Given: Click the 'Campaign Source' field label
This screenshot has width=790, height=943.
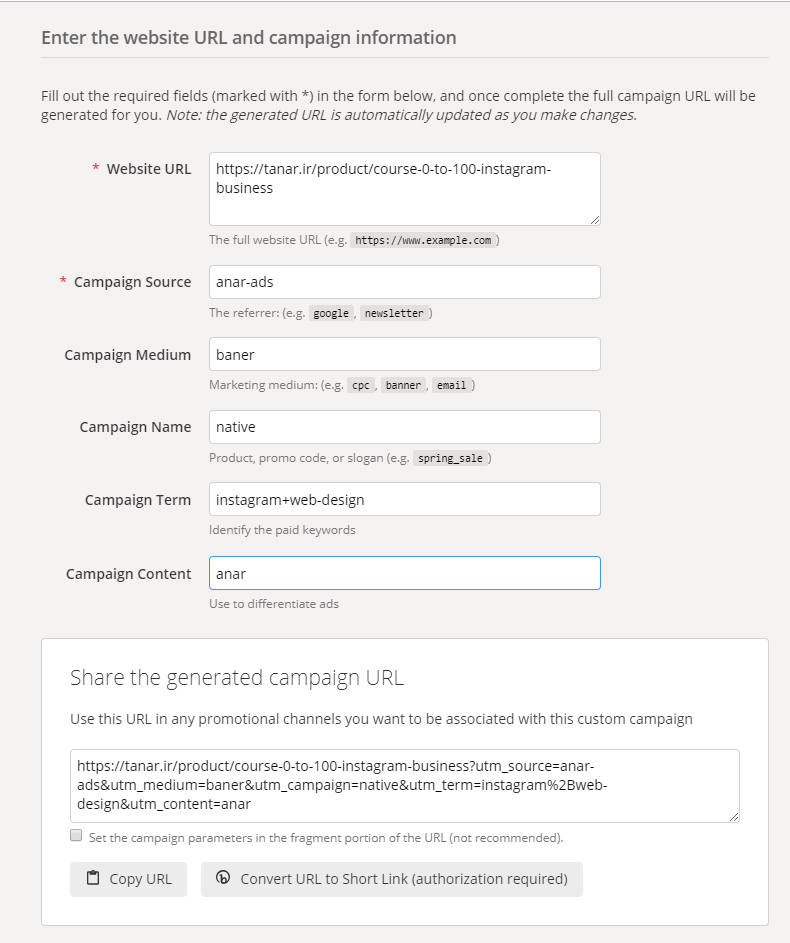Looking at the screenshot, I should [x=132, y=282].
